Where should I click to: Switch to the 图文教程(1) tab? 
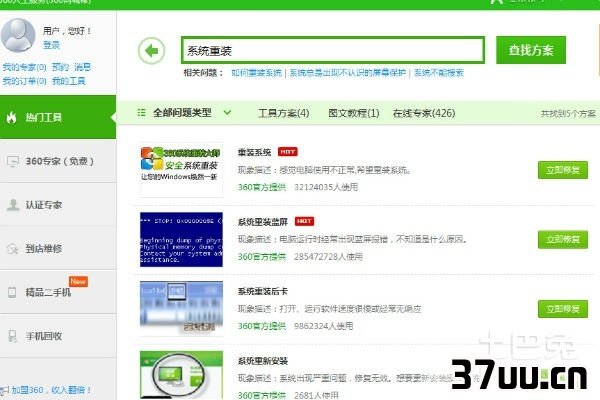point(354,113)
